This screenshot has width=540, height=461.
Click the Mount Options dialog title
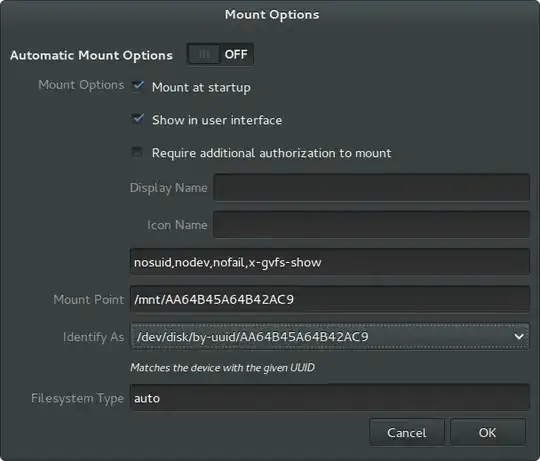tap(272, 14)
